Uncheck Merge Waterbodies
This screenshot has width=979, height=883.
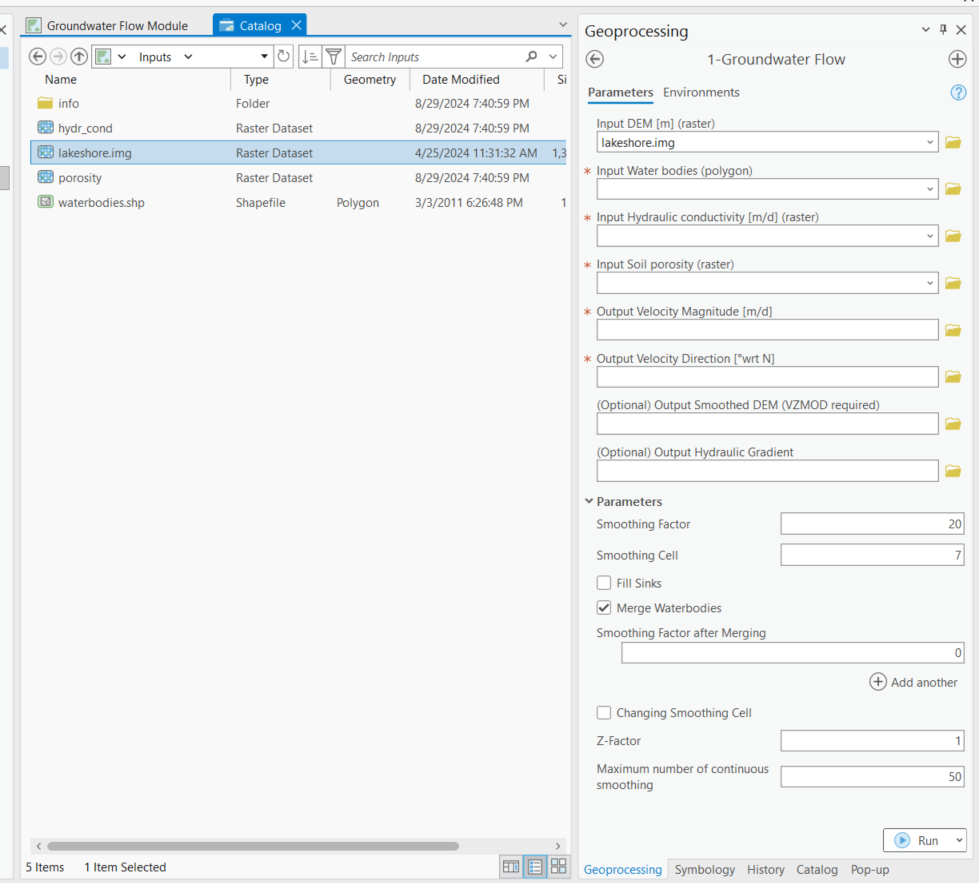(x=604, y=608)
